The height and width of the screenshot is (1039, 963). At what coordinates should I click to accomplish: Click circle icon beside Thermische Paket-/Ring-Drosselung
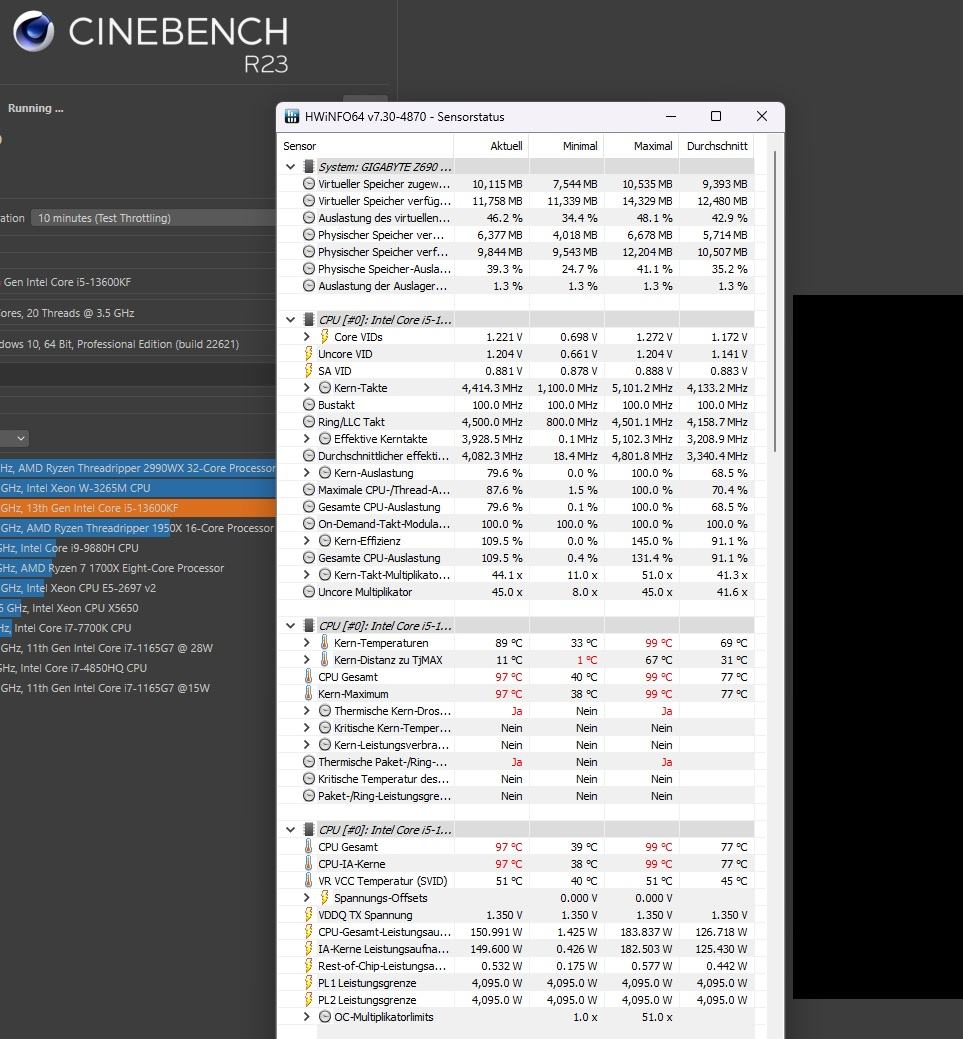309,762
